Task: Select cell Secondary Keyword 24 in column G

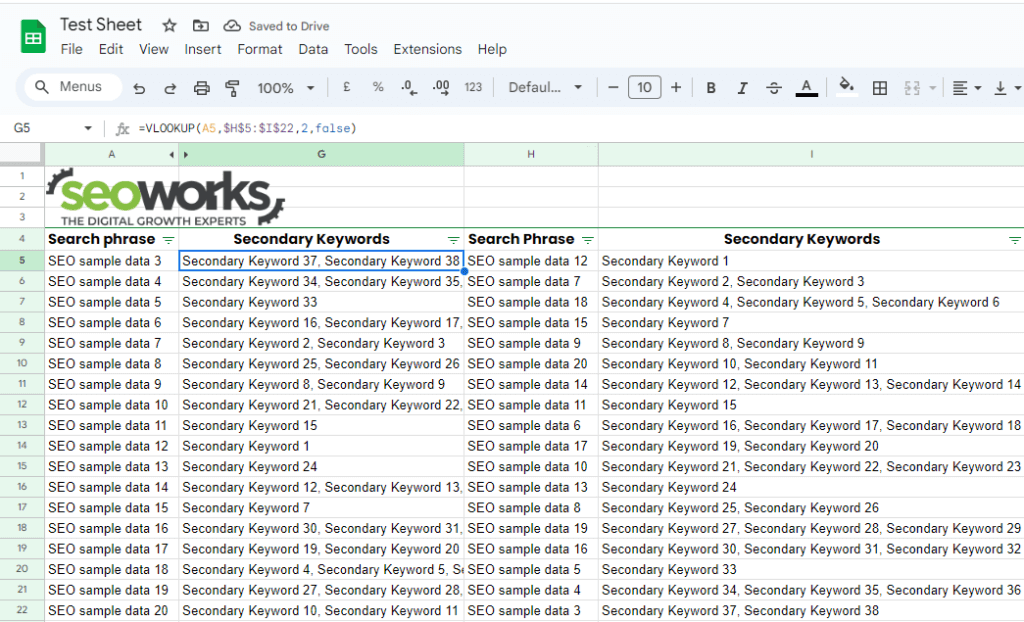Action: 321,466
